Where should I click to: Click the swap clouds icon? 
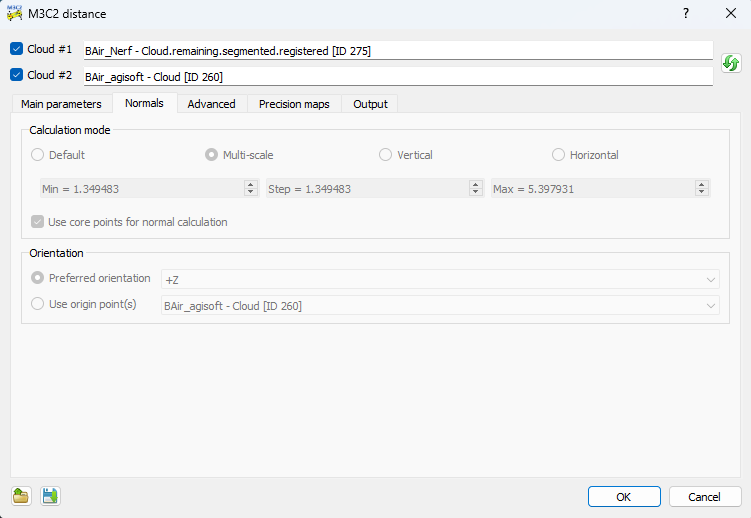731,63
